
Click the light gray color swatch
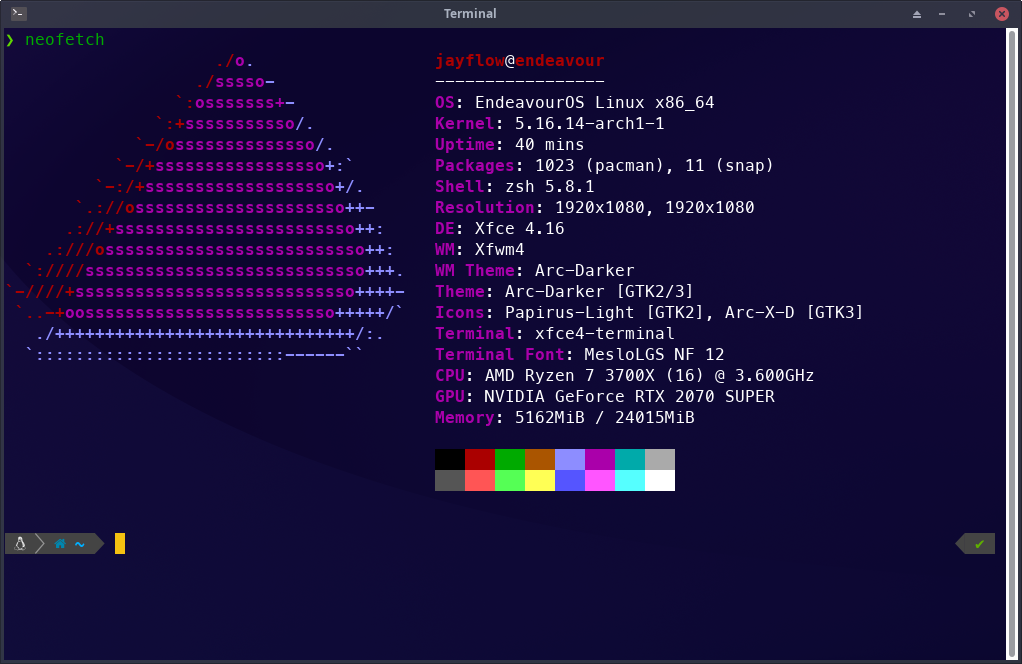click(x=660, y=459)
